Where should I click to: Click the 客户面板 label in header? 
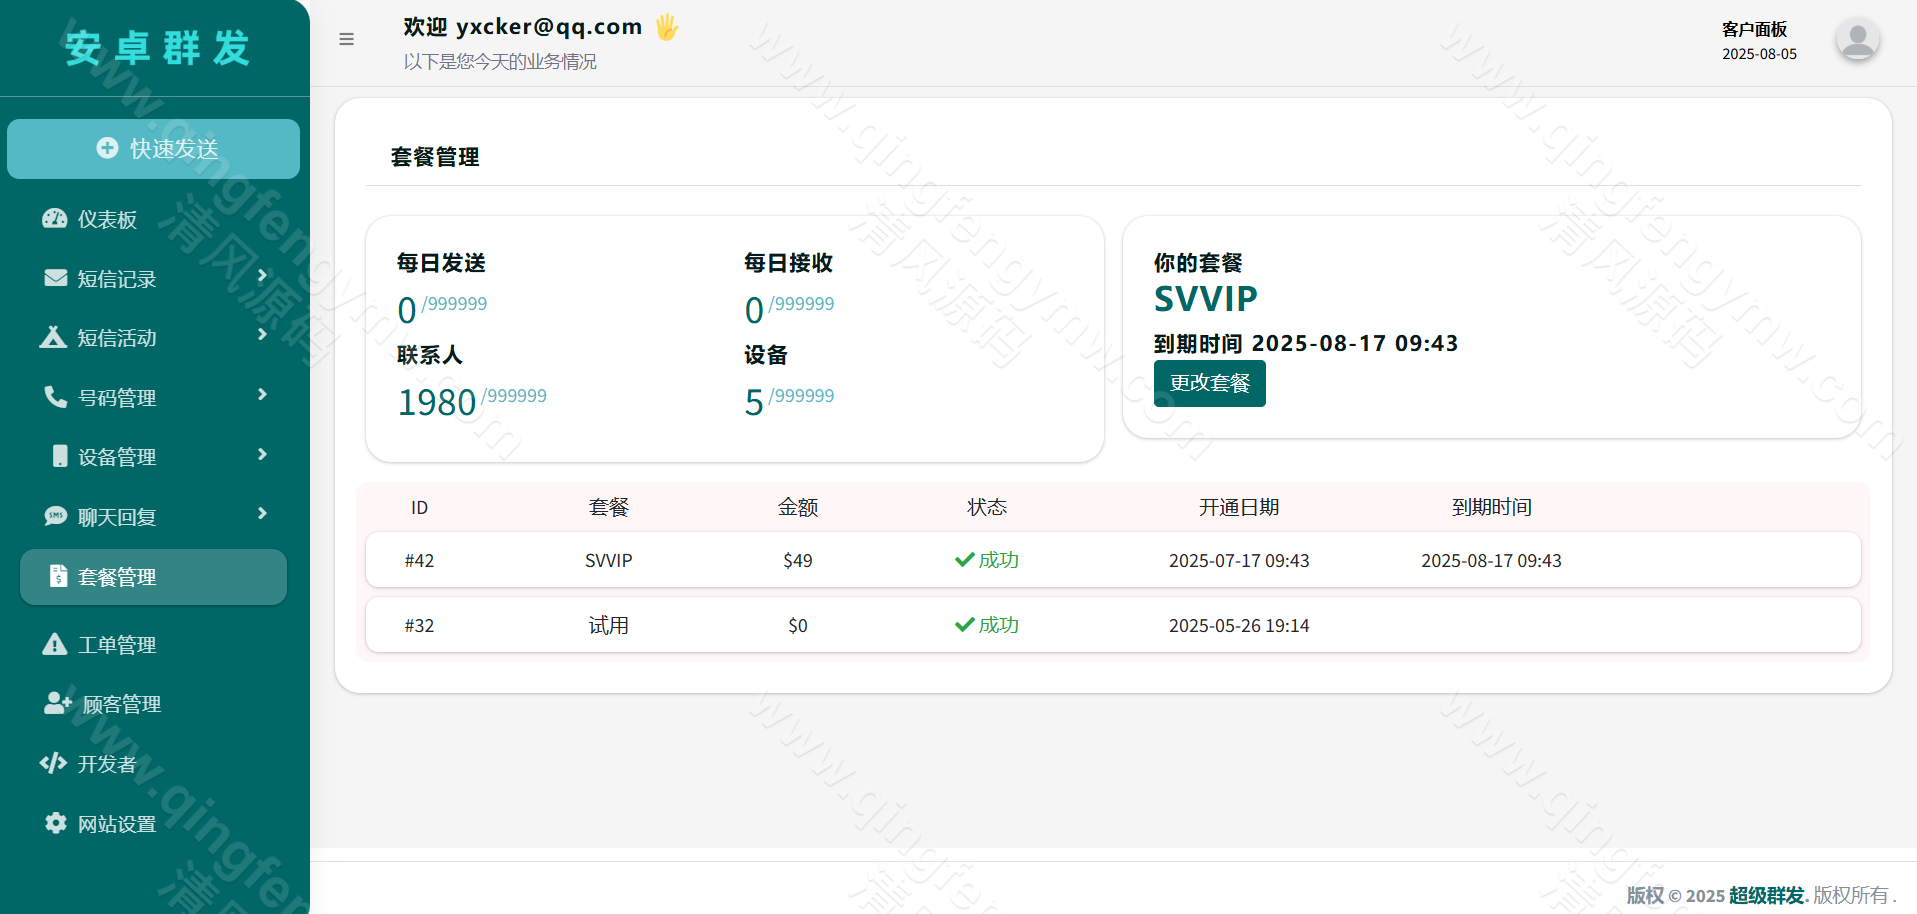[1754, 29]
